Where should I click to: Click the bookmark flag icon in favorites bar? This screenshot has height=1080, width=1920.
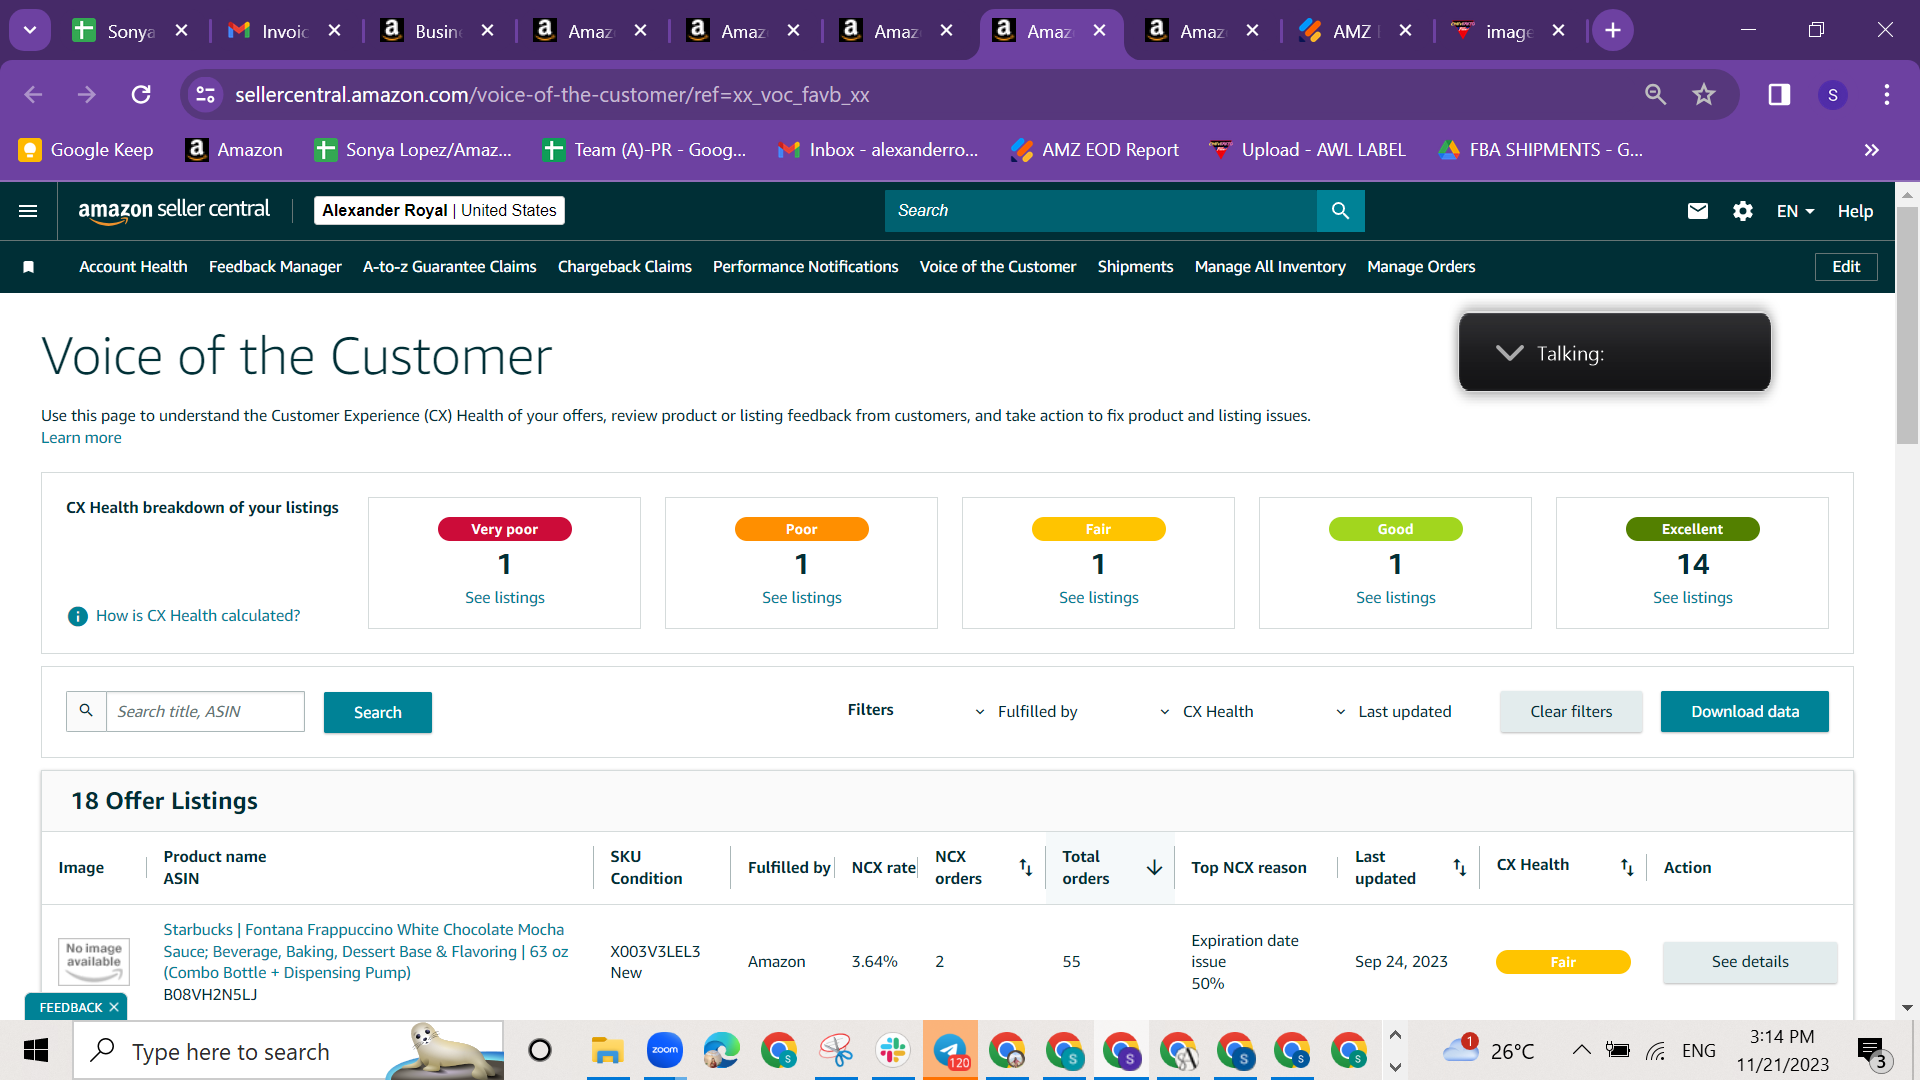29,267
